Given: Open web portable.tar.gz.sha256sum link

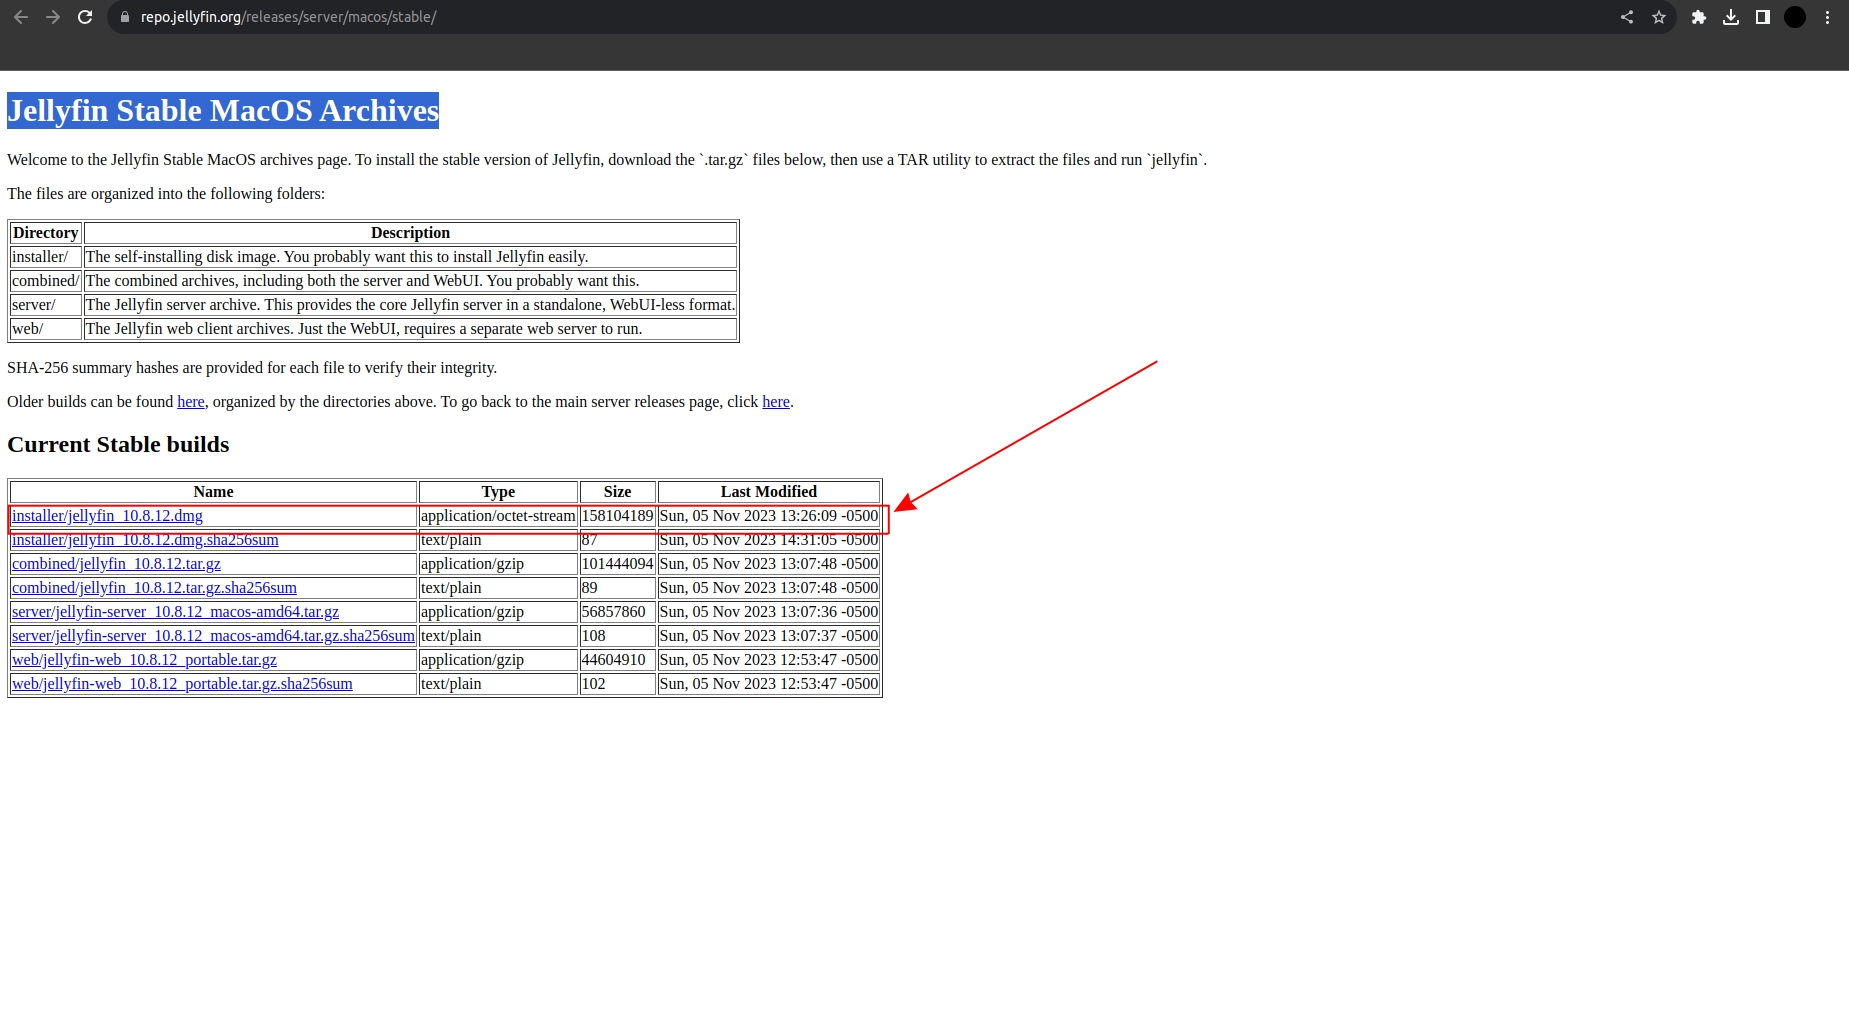Looking at the screenshot, I should pyautogui.click(x=182, y=684).
